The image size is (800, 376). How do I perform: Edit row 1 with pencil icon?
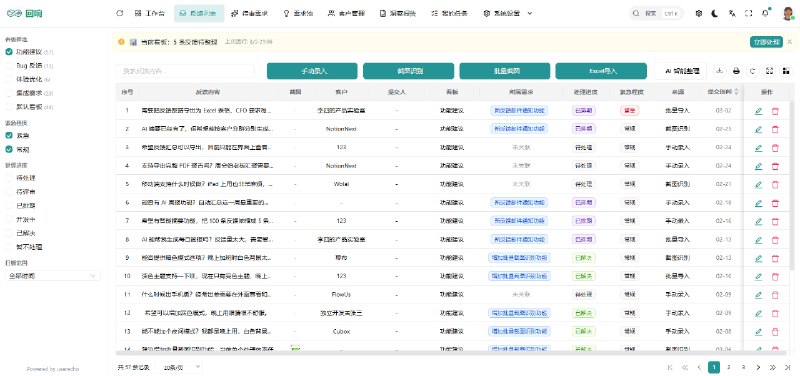758,111
